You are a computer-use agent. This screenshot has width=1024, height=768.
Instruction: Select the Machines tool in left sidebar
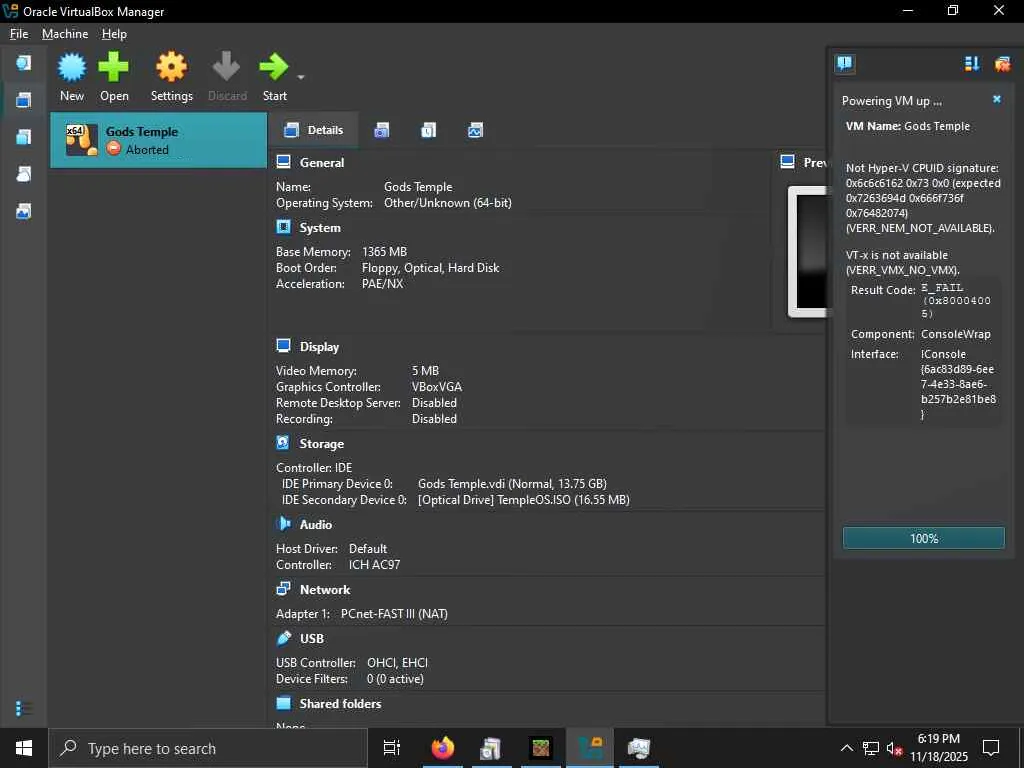pyautogui.click(x=24, y=100)
